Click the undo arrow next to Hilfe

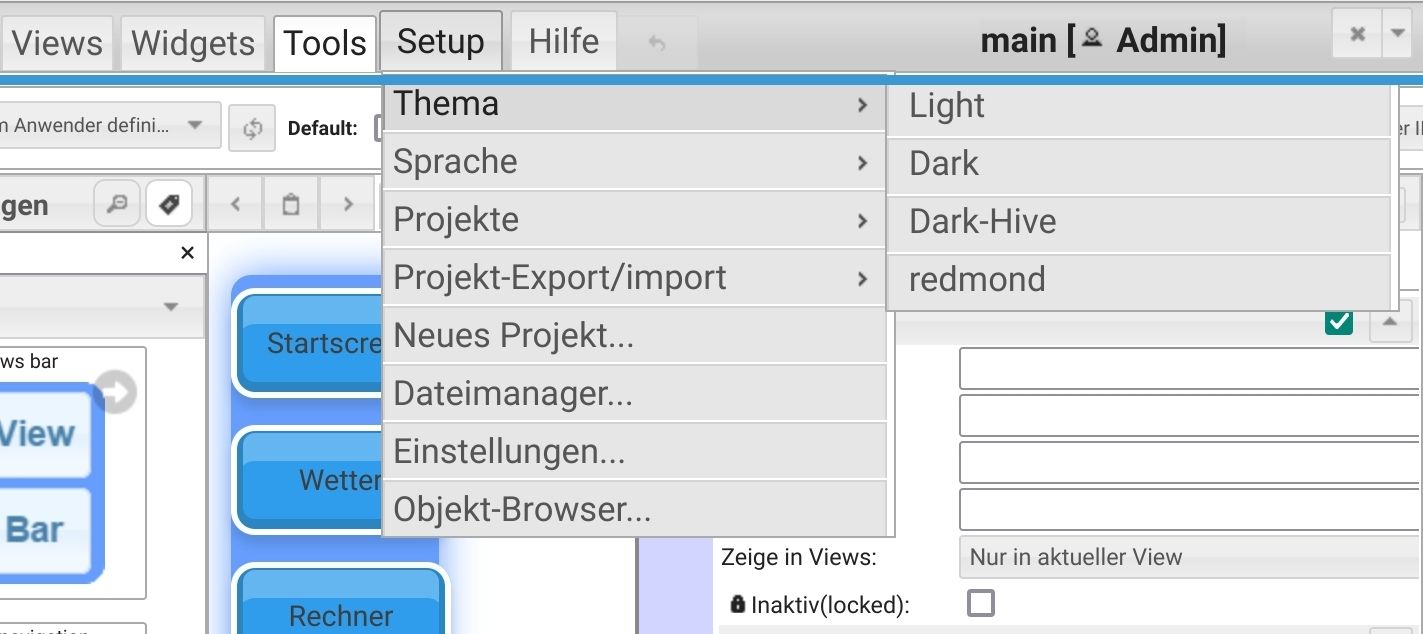tap(657, 43)
